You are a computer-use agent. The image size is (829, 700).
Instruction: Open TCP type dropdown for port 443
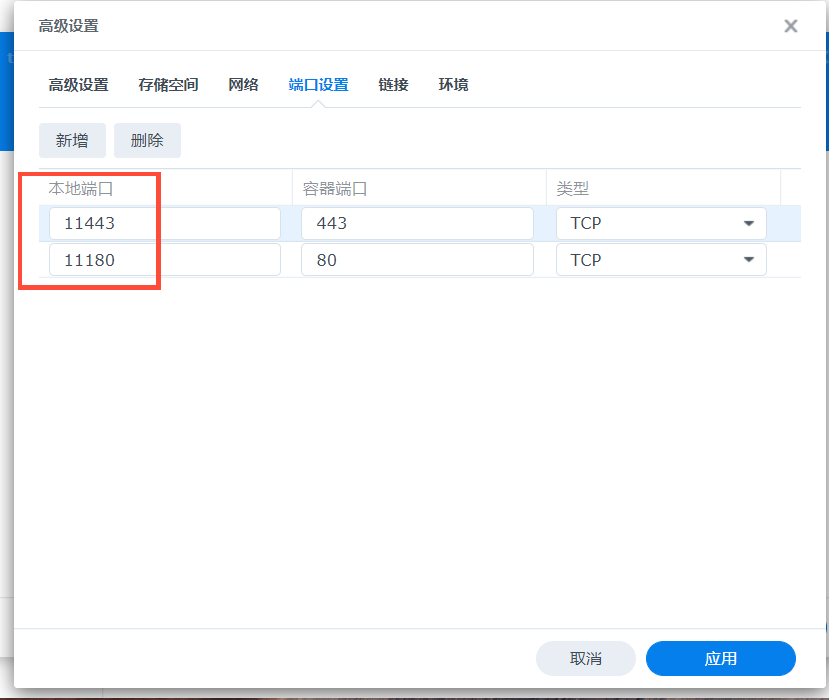(661, 223)
